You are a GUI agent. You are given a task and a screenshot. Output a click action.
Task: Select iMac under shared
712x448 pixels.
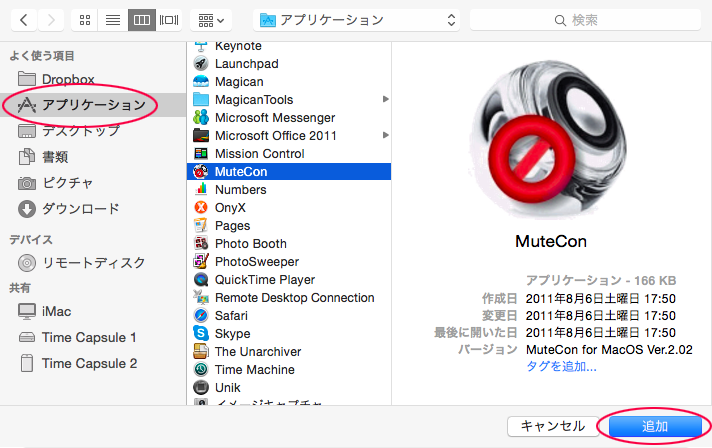[93, 311]
